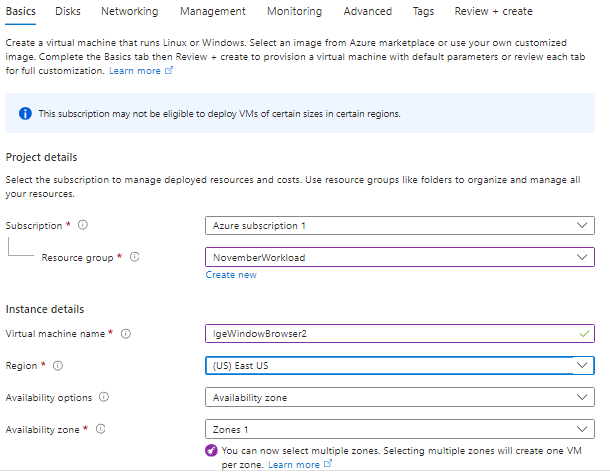
Task: Select the Monitoring tab
Action: coord(294,12)
